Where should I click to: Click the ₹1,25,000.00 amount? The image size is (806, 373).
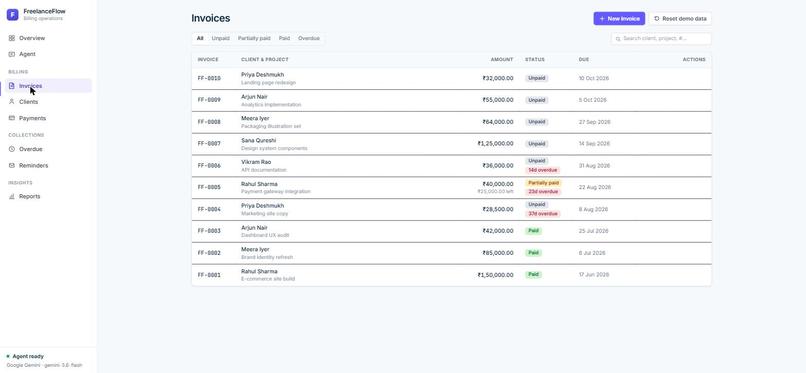(x=496, y=144)
